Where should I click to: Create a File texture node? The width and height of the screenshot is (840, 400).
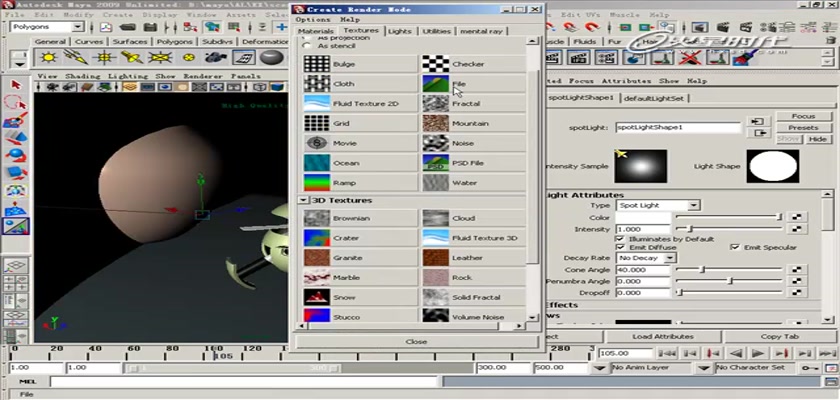point(474,84)
